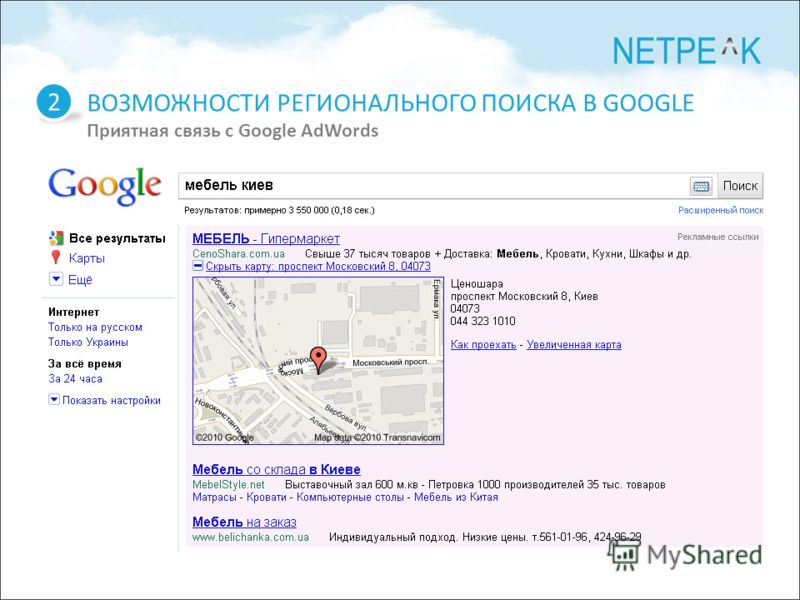Click the 'Ценошара' business name
The width and height of the screenshot is (800, 600).
pos(477,284)
